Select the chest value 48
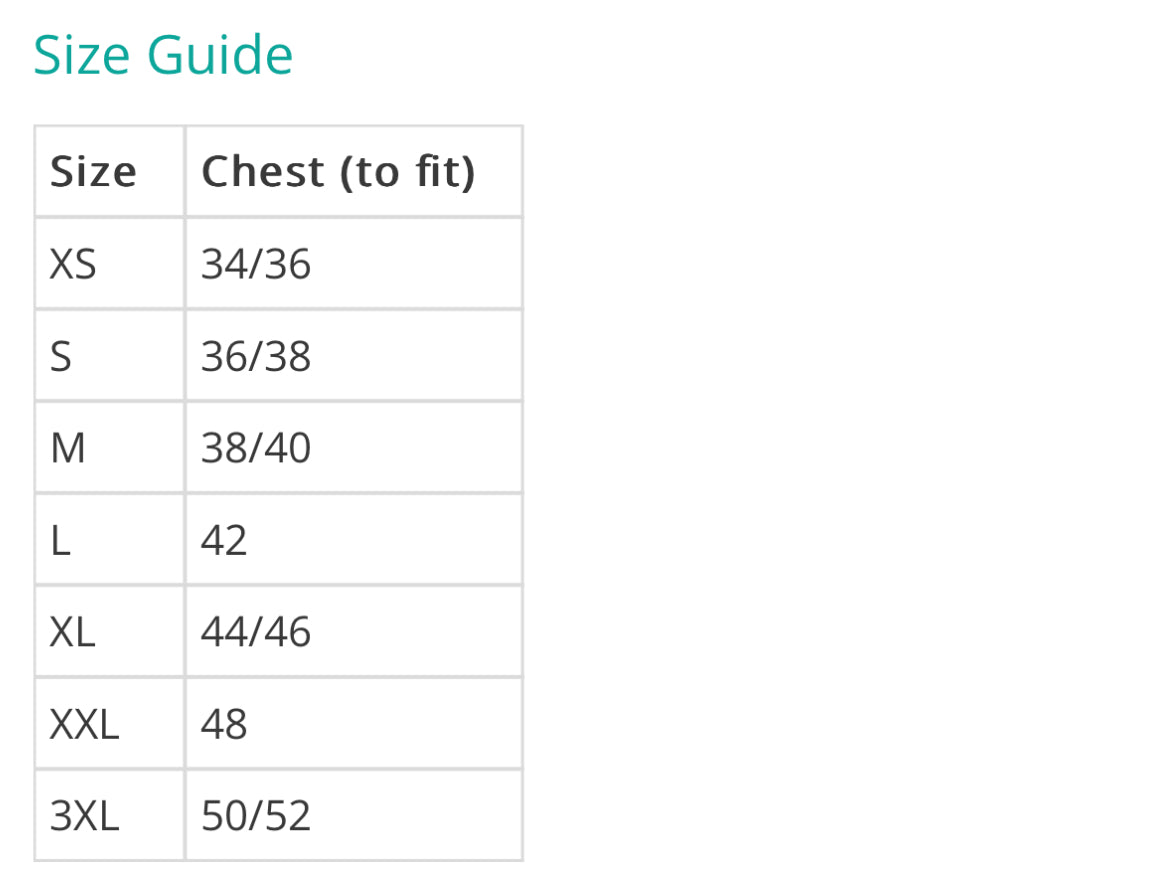Image resolution: width=1174 pixels, height=890 pixels. pos(224,724)
